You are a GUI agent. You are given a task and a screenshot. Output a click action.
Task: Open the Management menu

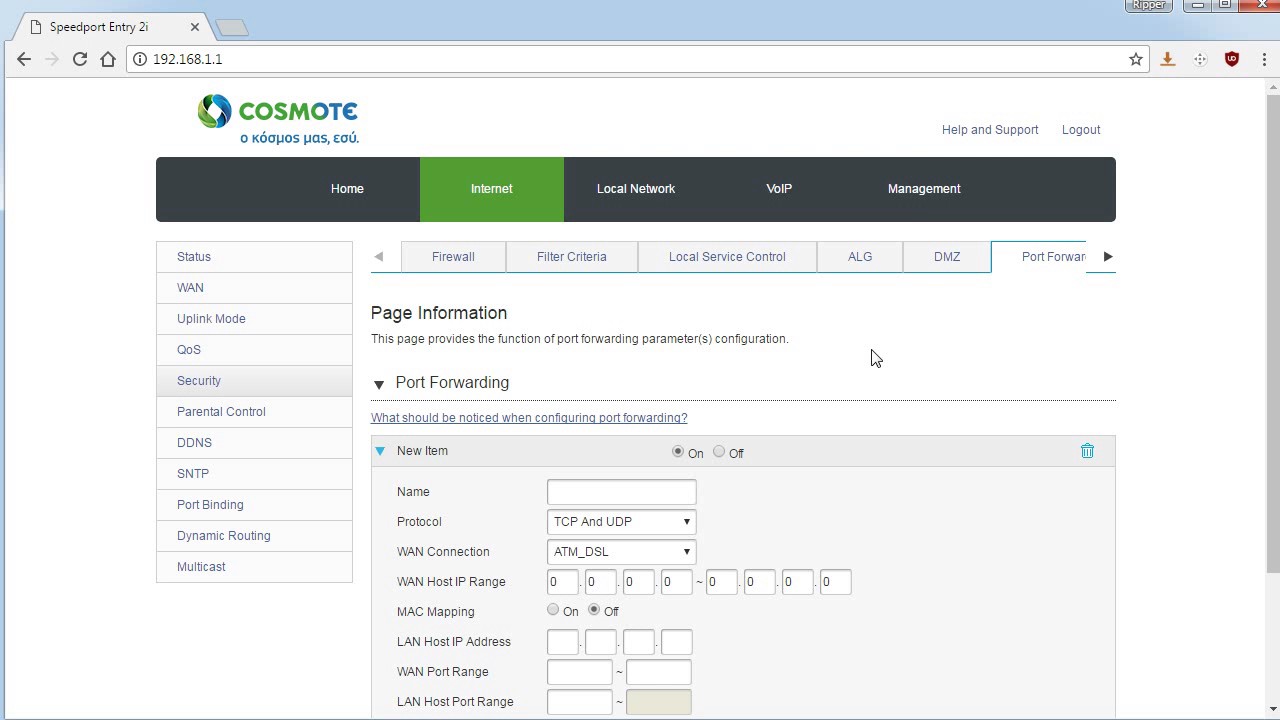tap(924, 189)
